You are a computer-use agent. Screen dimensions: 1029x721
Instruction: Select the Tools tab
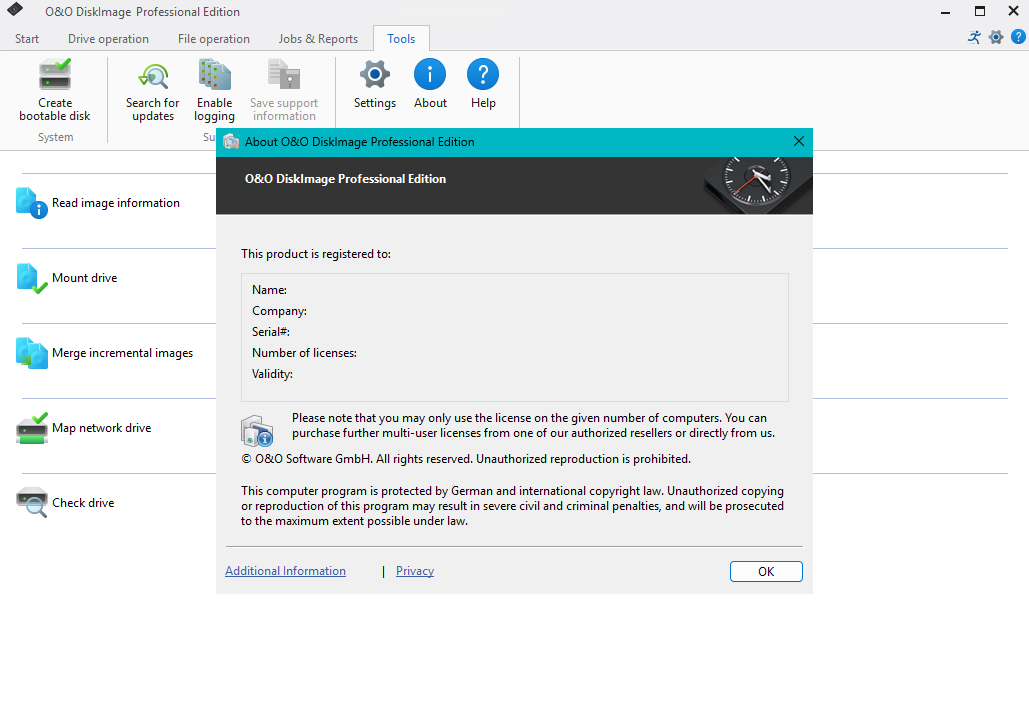401,39
